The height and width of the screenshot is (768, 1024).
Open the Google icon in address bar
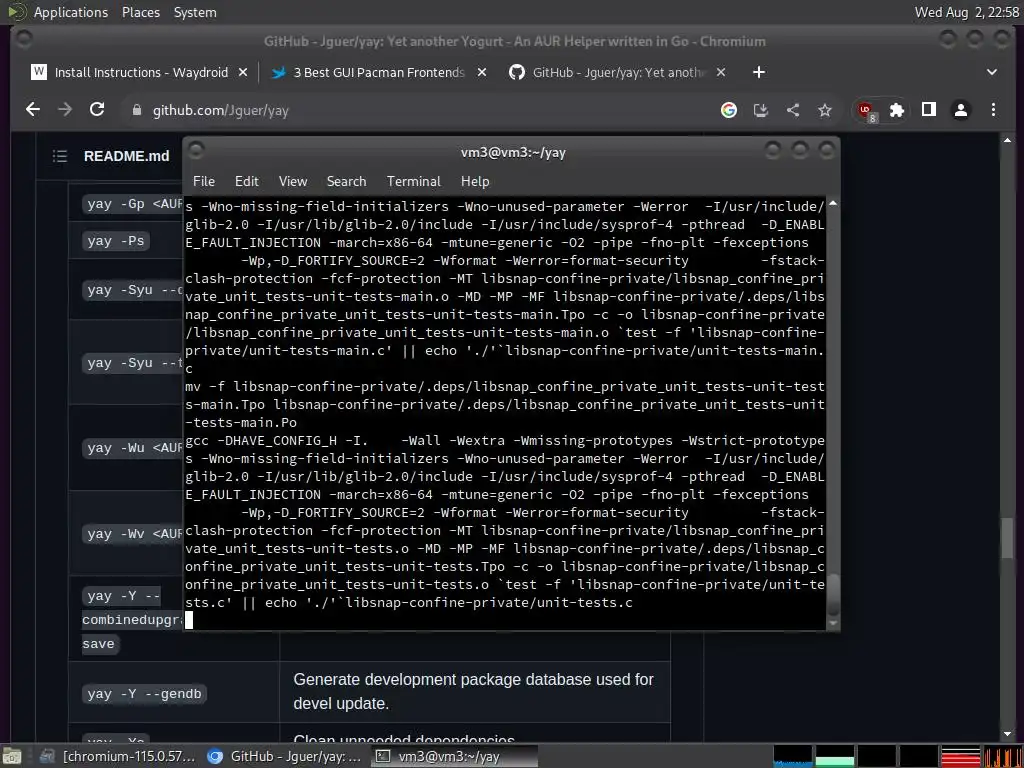point(729,110)
